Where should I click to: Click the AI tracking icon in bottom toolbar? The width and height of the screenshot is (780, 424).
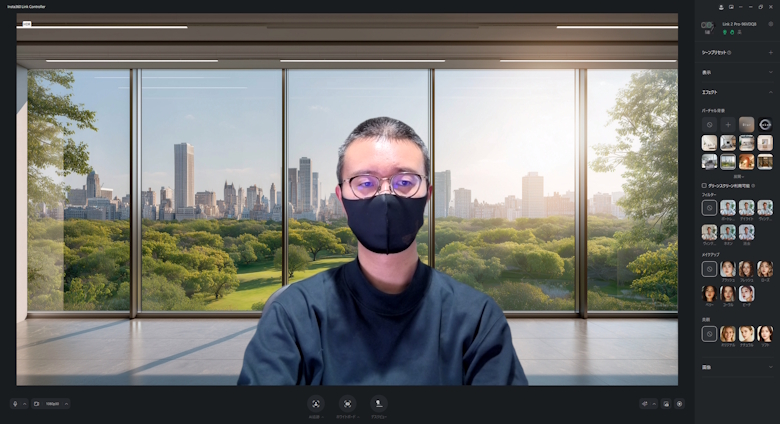click(x=316, y=404)
